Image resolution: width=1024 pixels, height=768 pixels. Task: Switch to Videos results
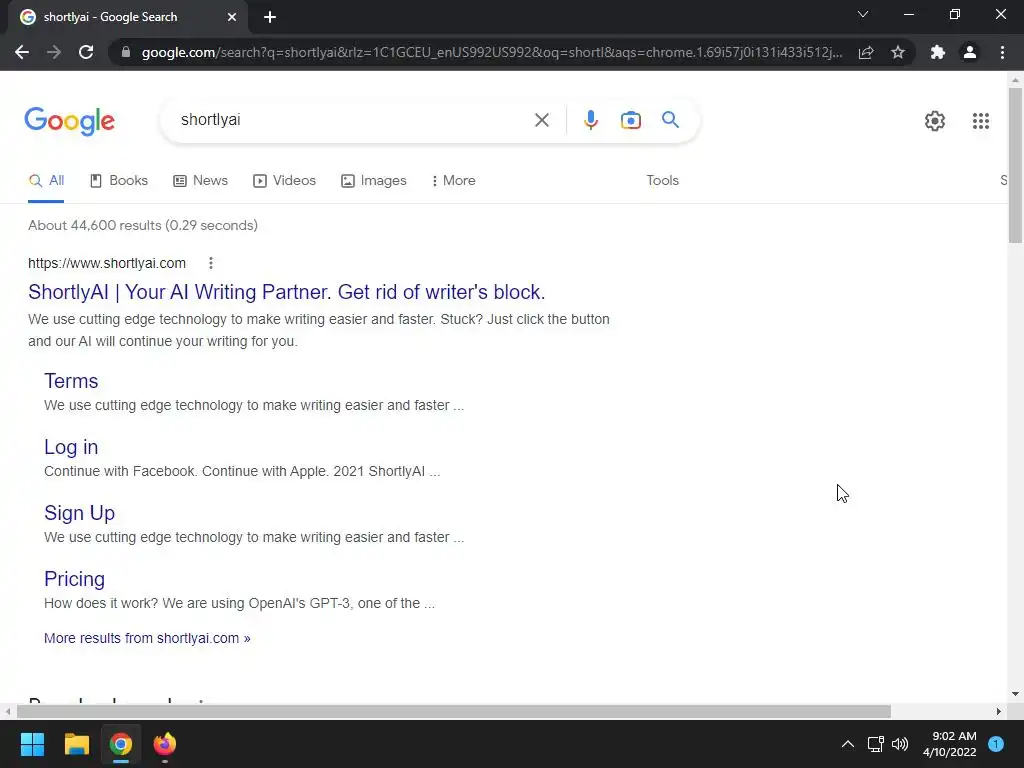click(284, 181)
